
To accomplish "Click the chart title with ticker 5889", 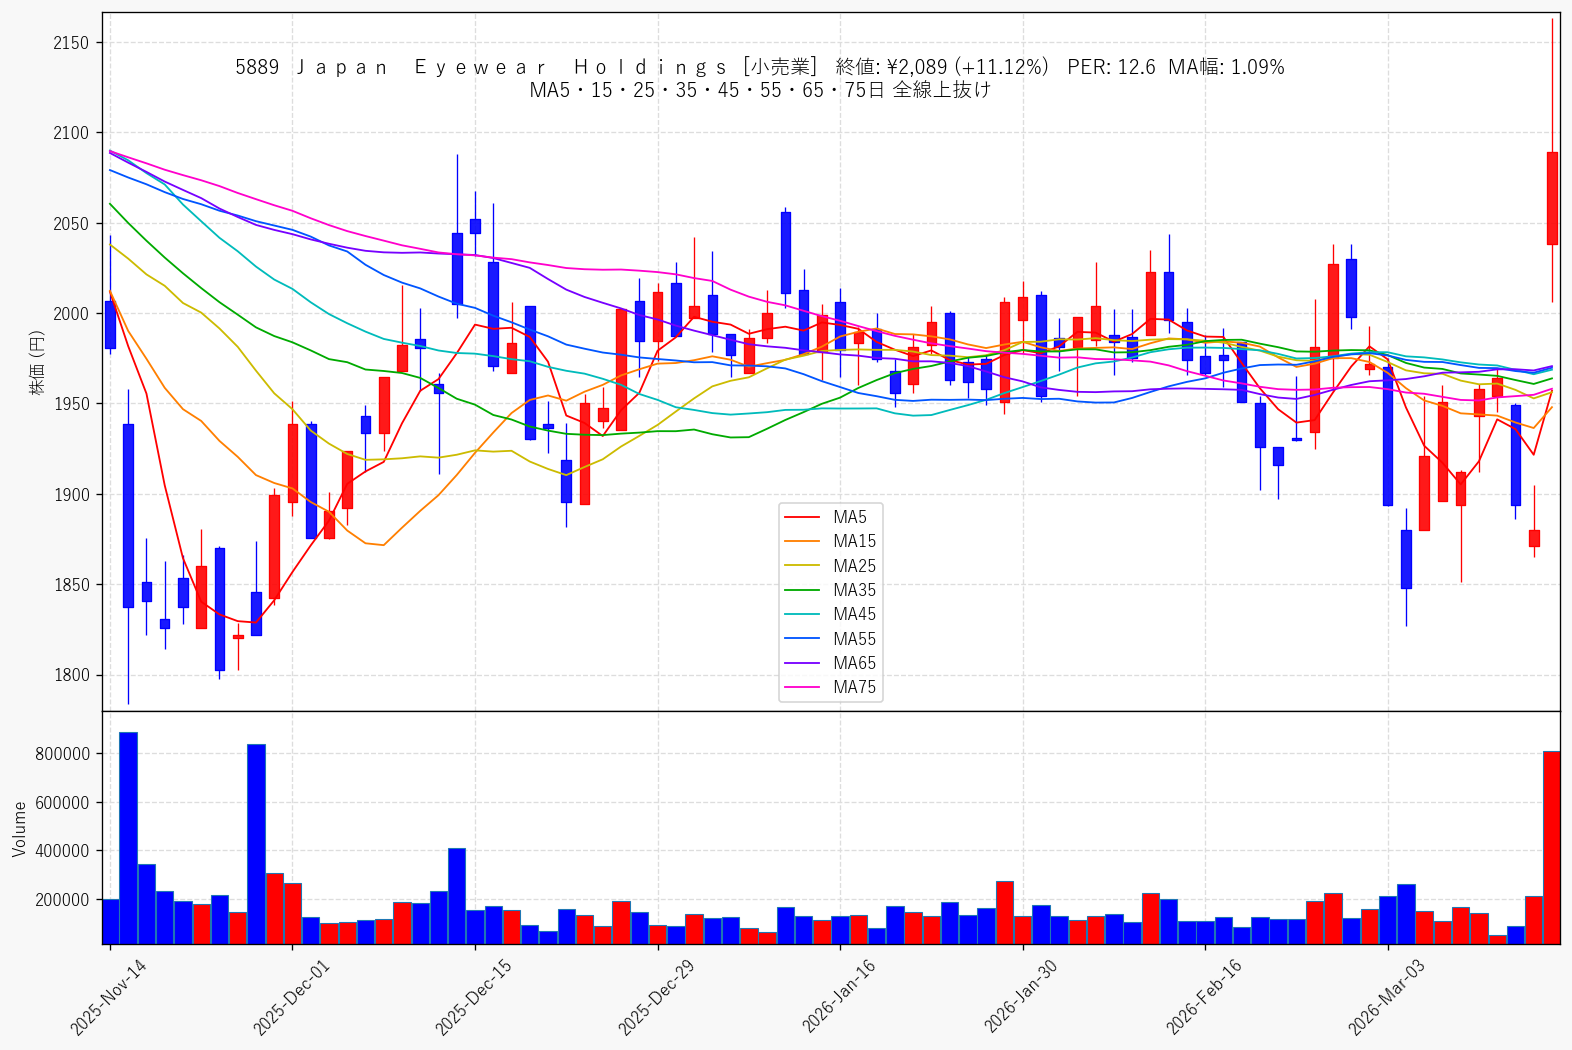I will tap(760, 67).
